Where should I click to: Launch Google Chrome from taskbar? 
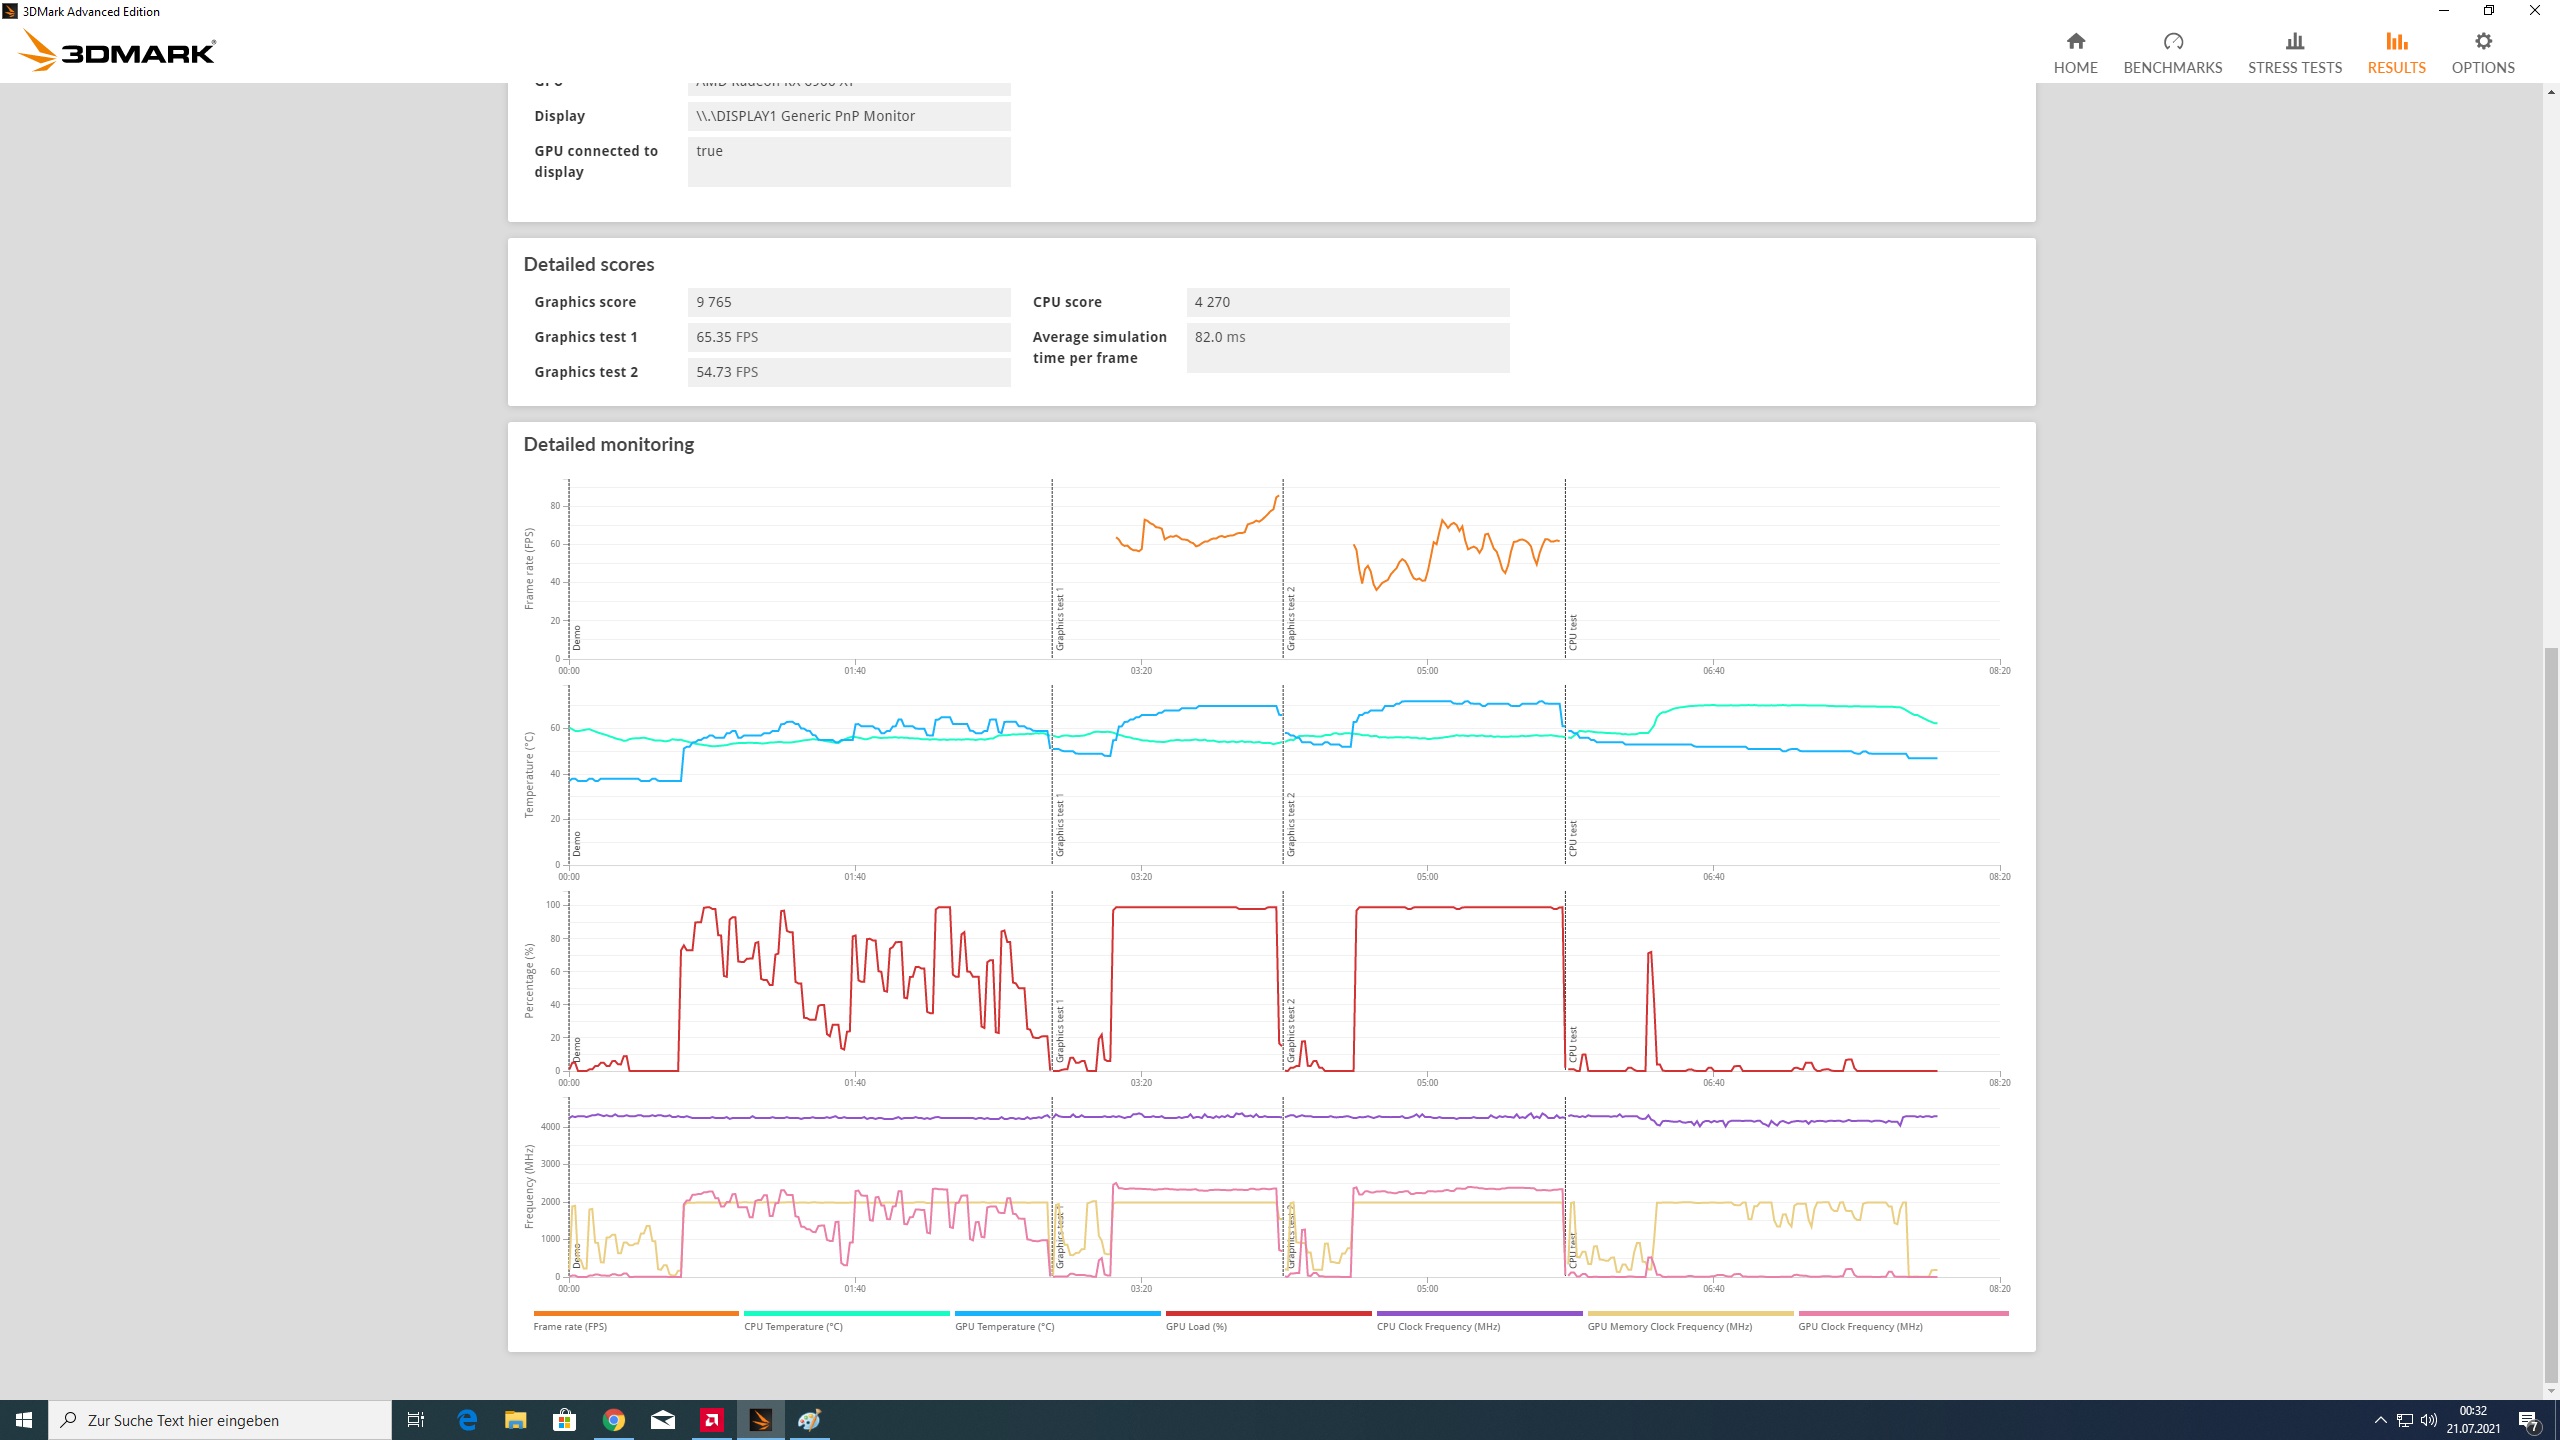click(614, 1419)
